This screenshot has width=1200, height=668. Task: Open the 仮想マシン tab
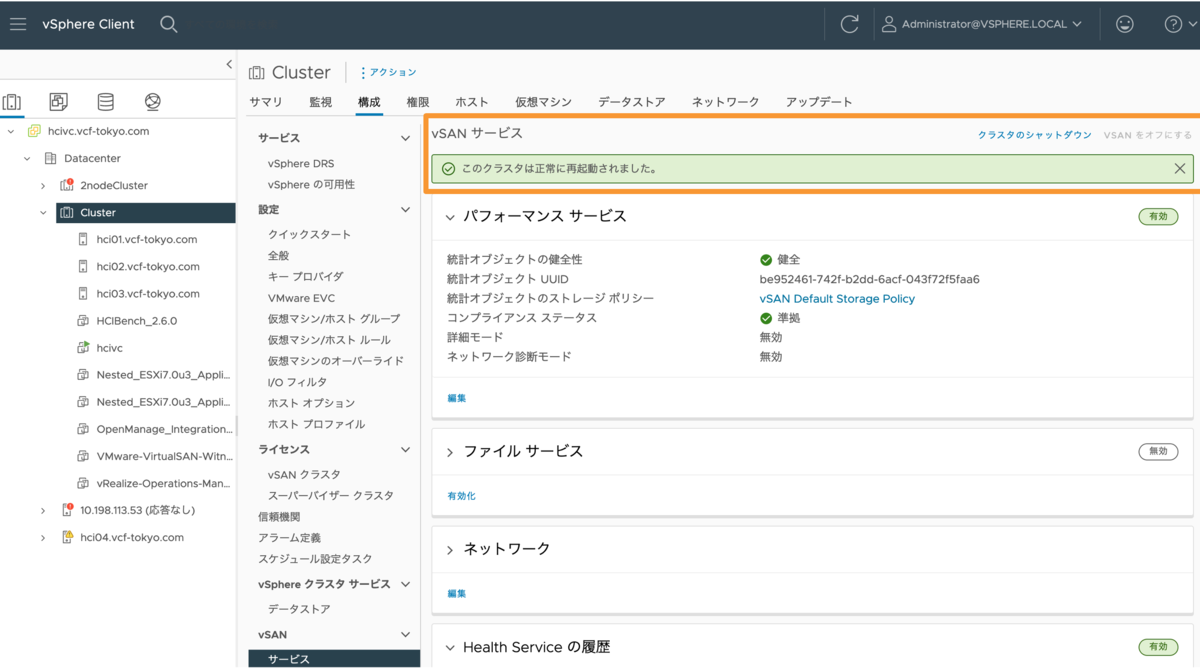[543, 102]
